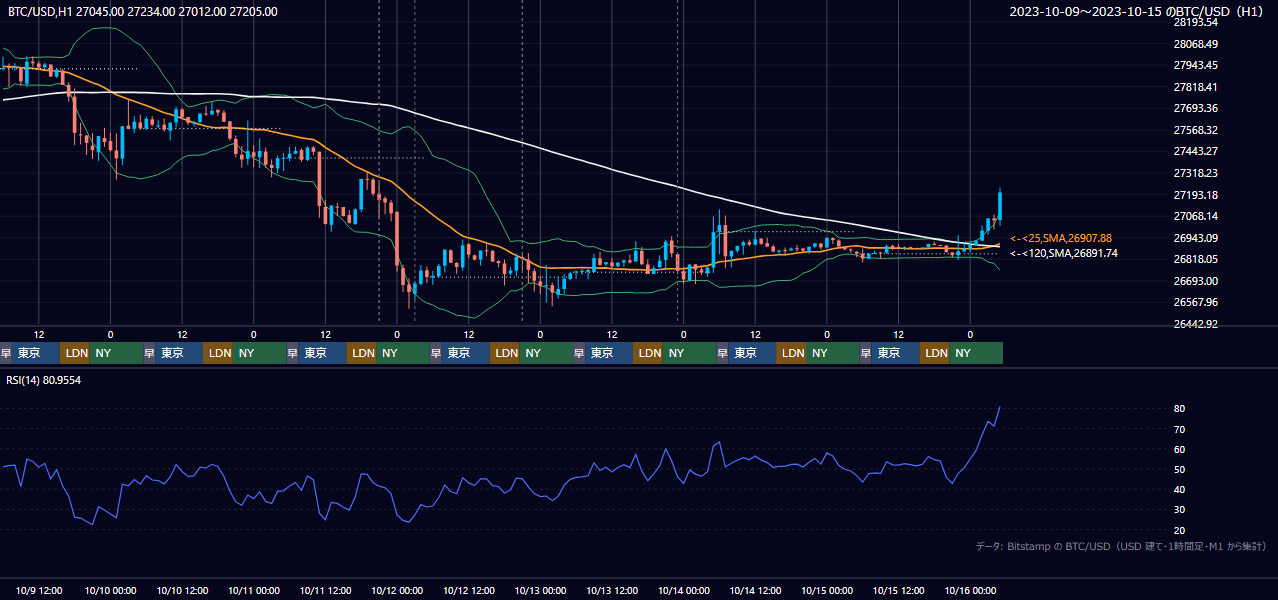Viewport: 1278px width, 600px height.
Task: Click the RSI scale value 20
Action: pyautogui.click(x=1179, y=530)
